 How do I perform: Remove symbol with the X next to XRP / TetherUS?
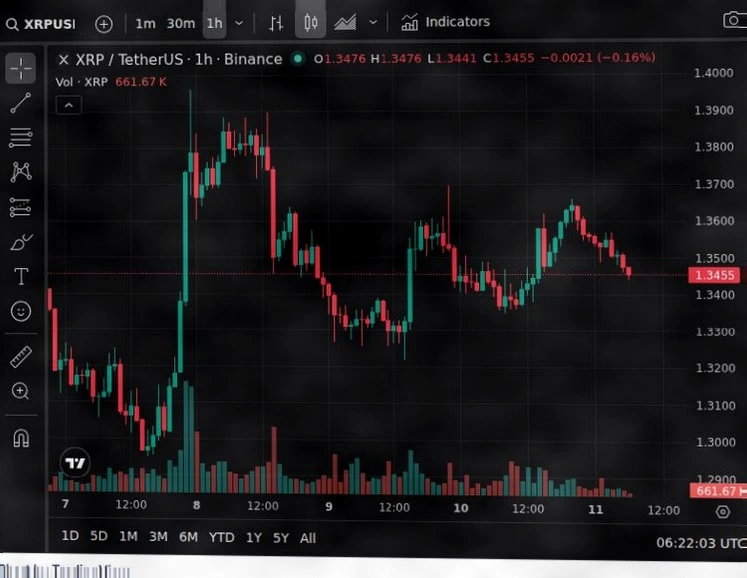click(63, 60)
